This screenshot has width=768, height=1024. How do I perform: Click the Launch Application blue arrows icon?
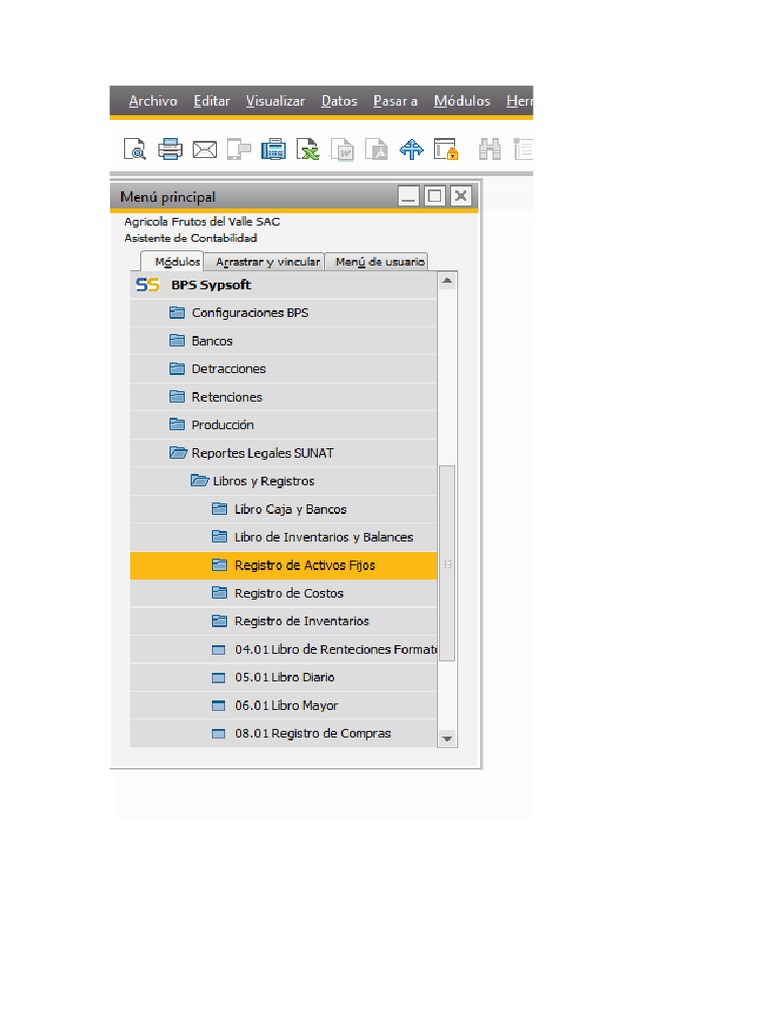point(411,150)
